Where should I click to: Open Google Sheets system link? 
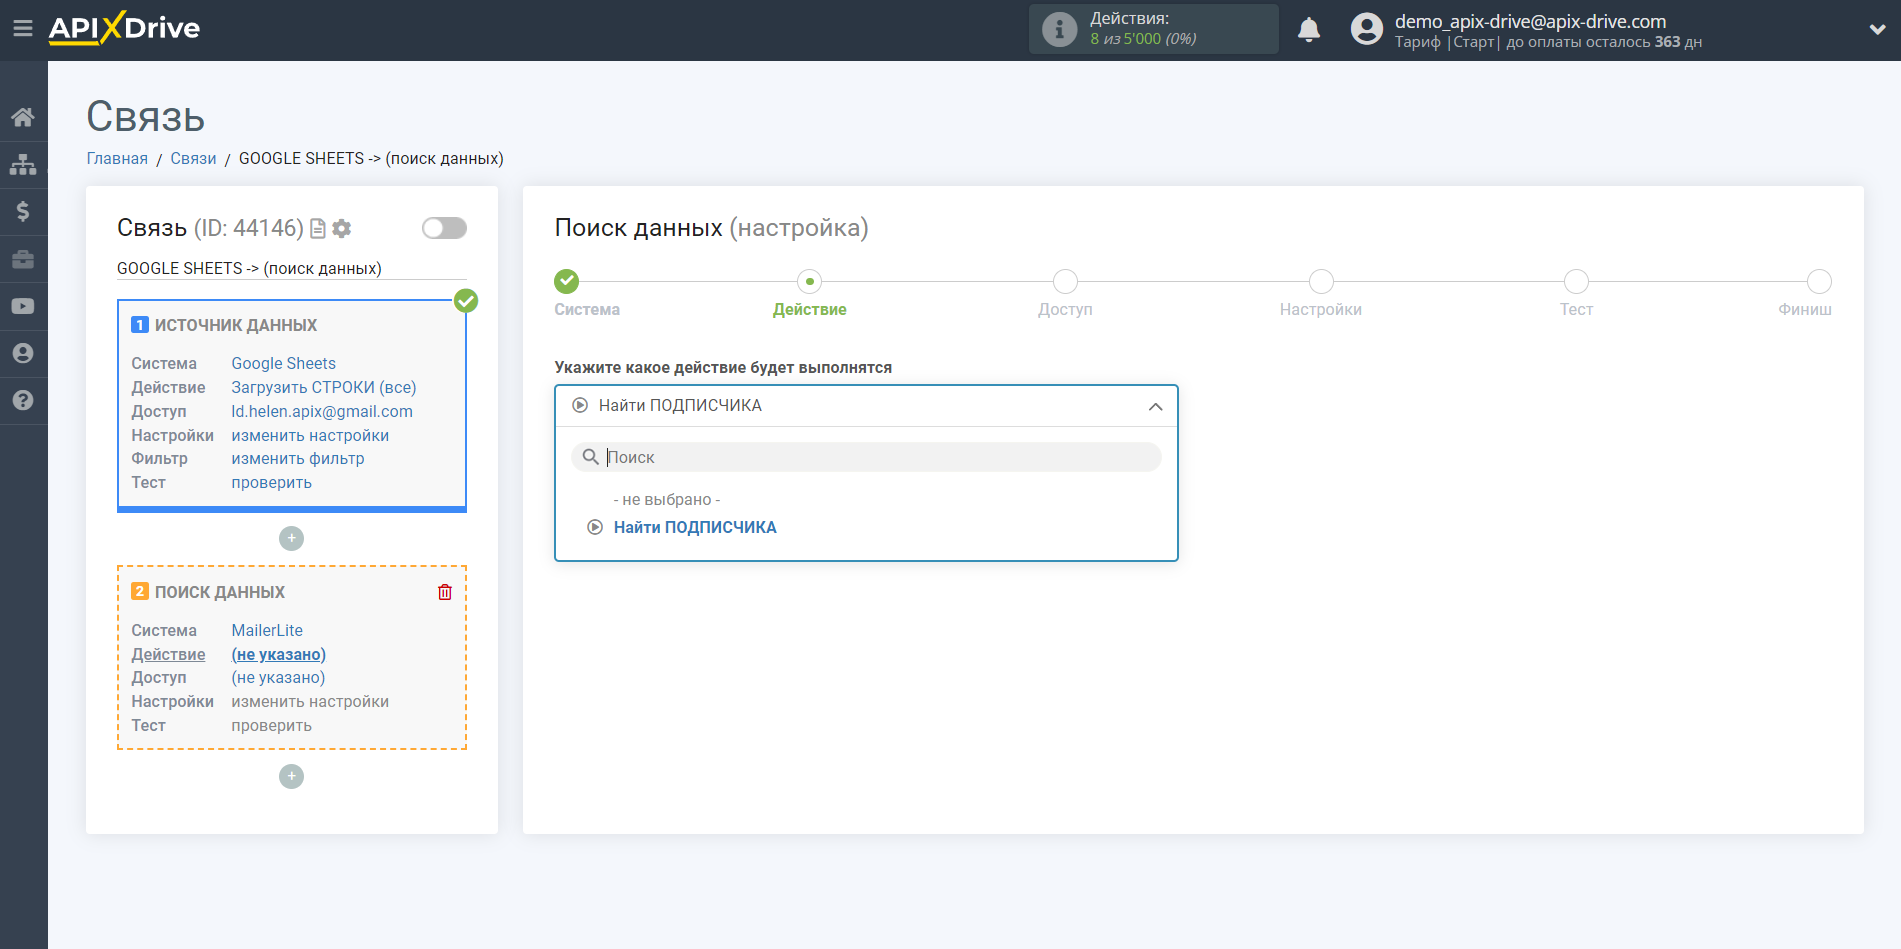(x=284, y=363)
